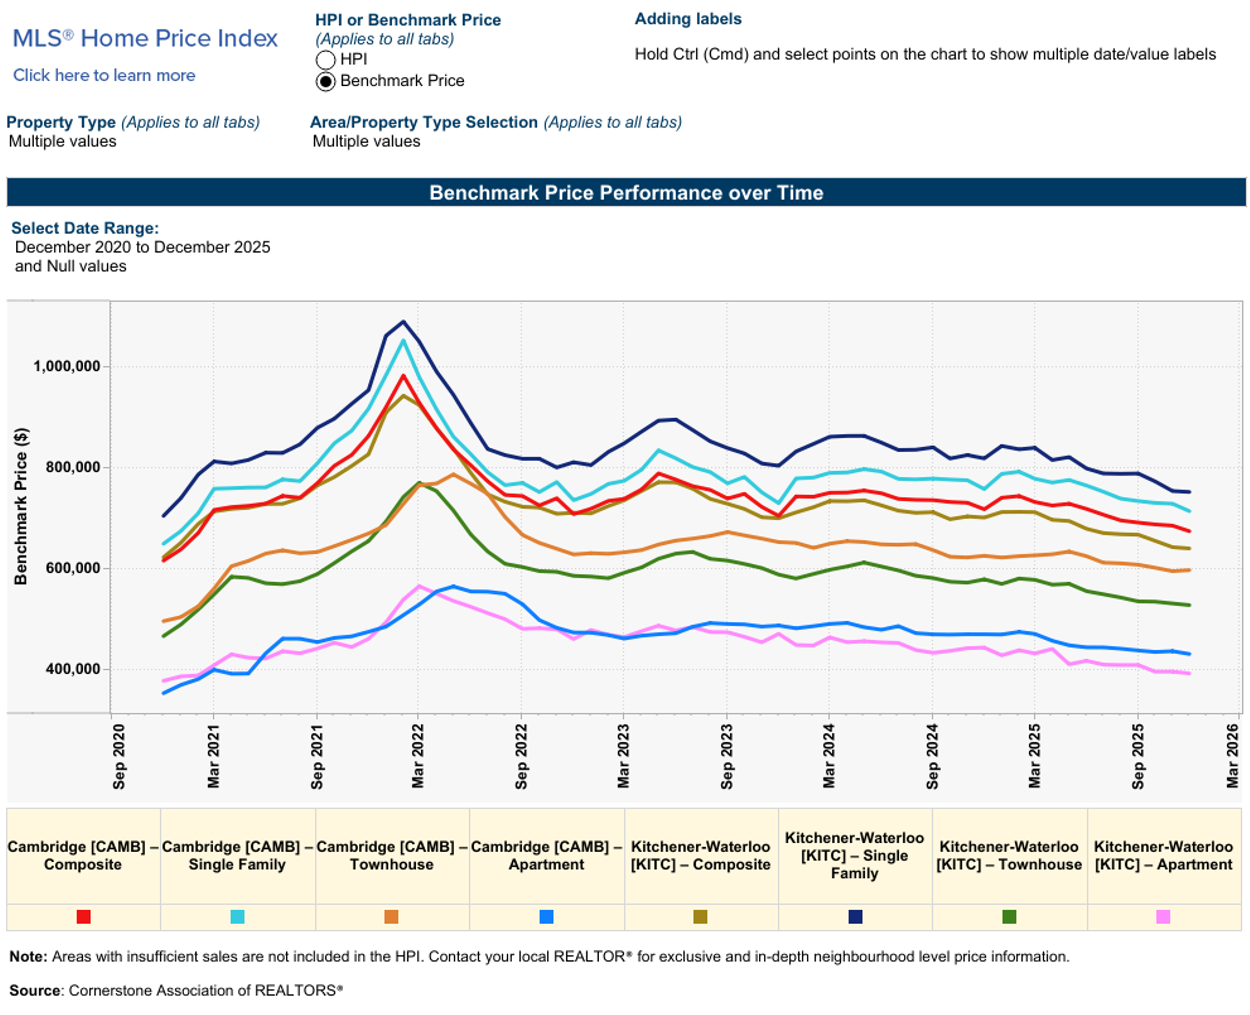Click the 1,000,000 y-axis value label
Image resolution: width=1250 pixels, height=1015 pixels.
[67, 367]
